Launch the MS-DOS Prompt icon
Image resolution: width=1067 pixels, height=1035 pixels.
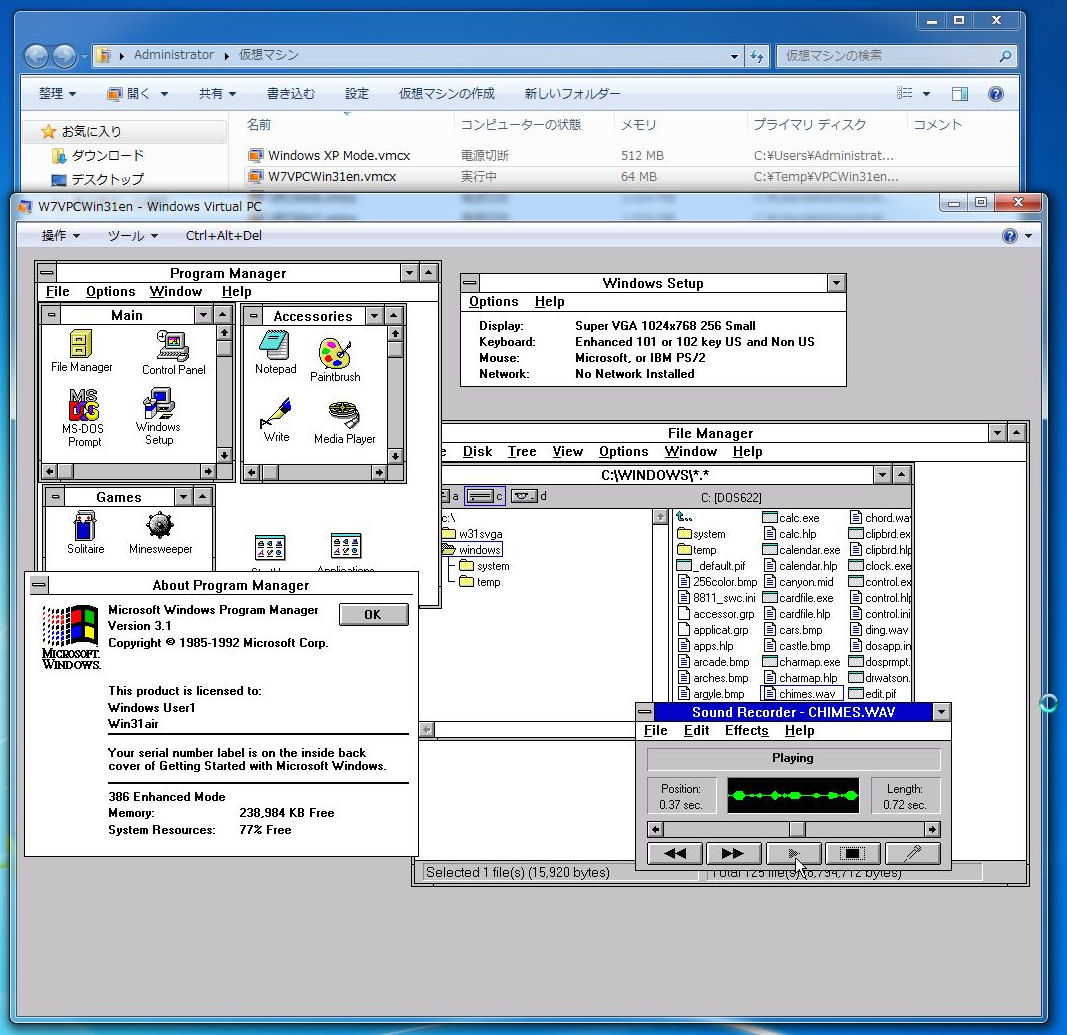[84, 417]
